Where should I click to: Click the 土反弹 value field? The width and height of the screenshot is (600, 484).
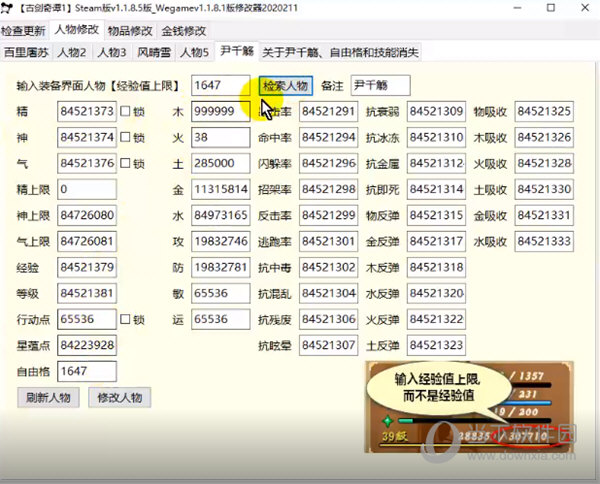click(437, 345)
